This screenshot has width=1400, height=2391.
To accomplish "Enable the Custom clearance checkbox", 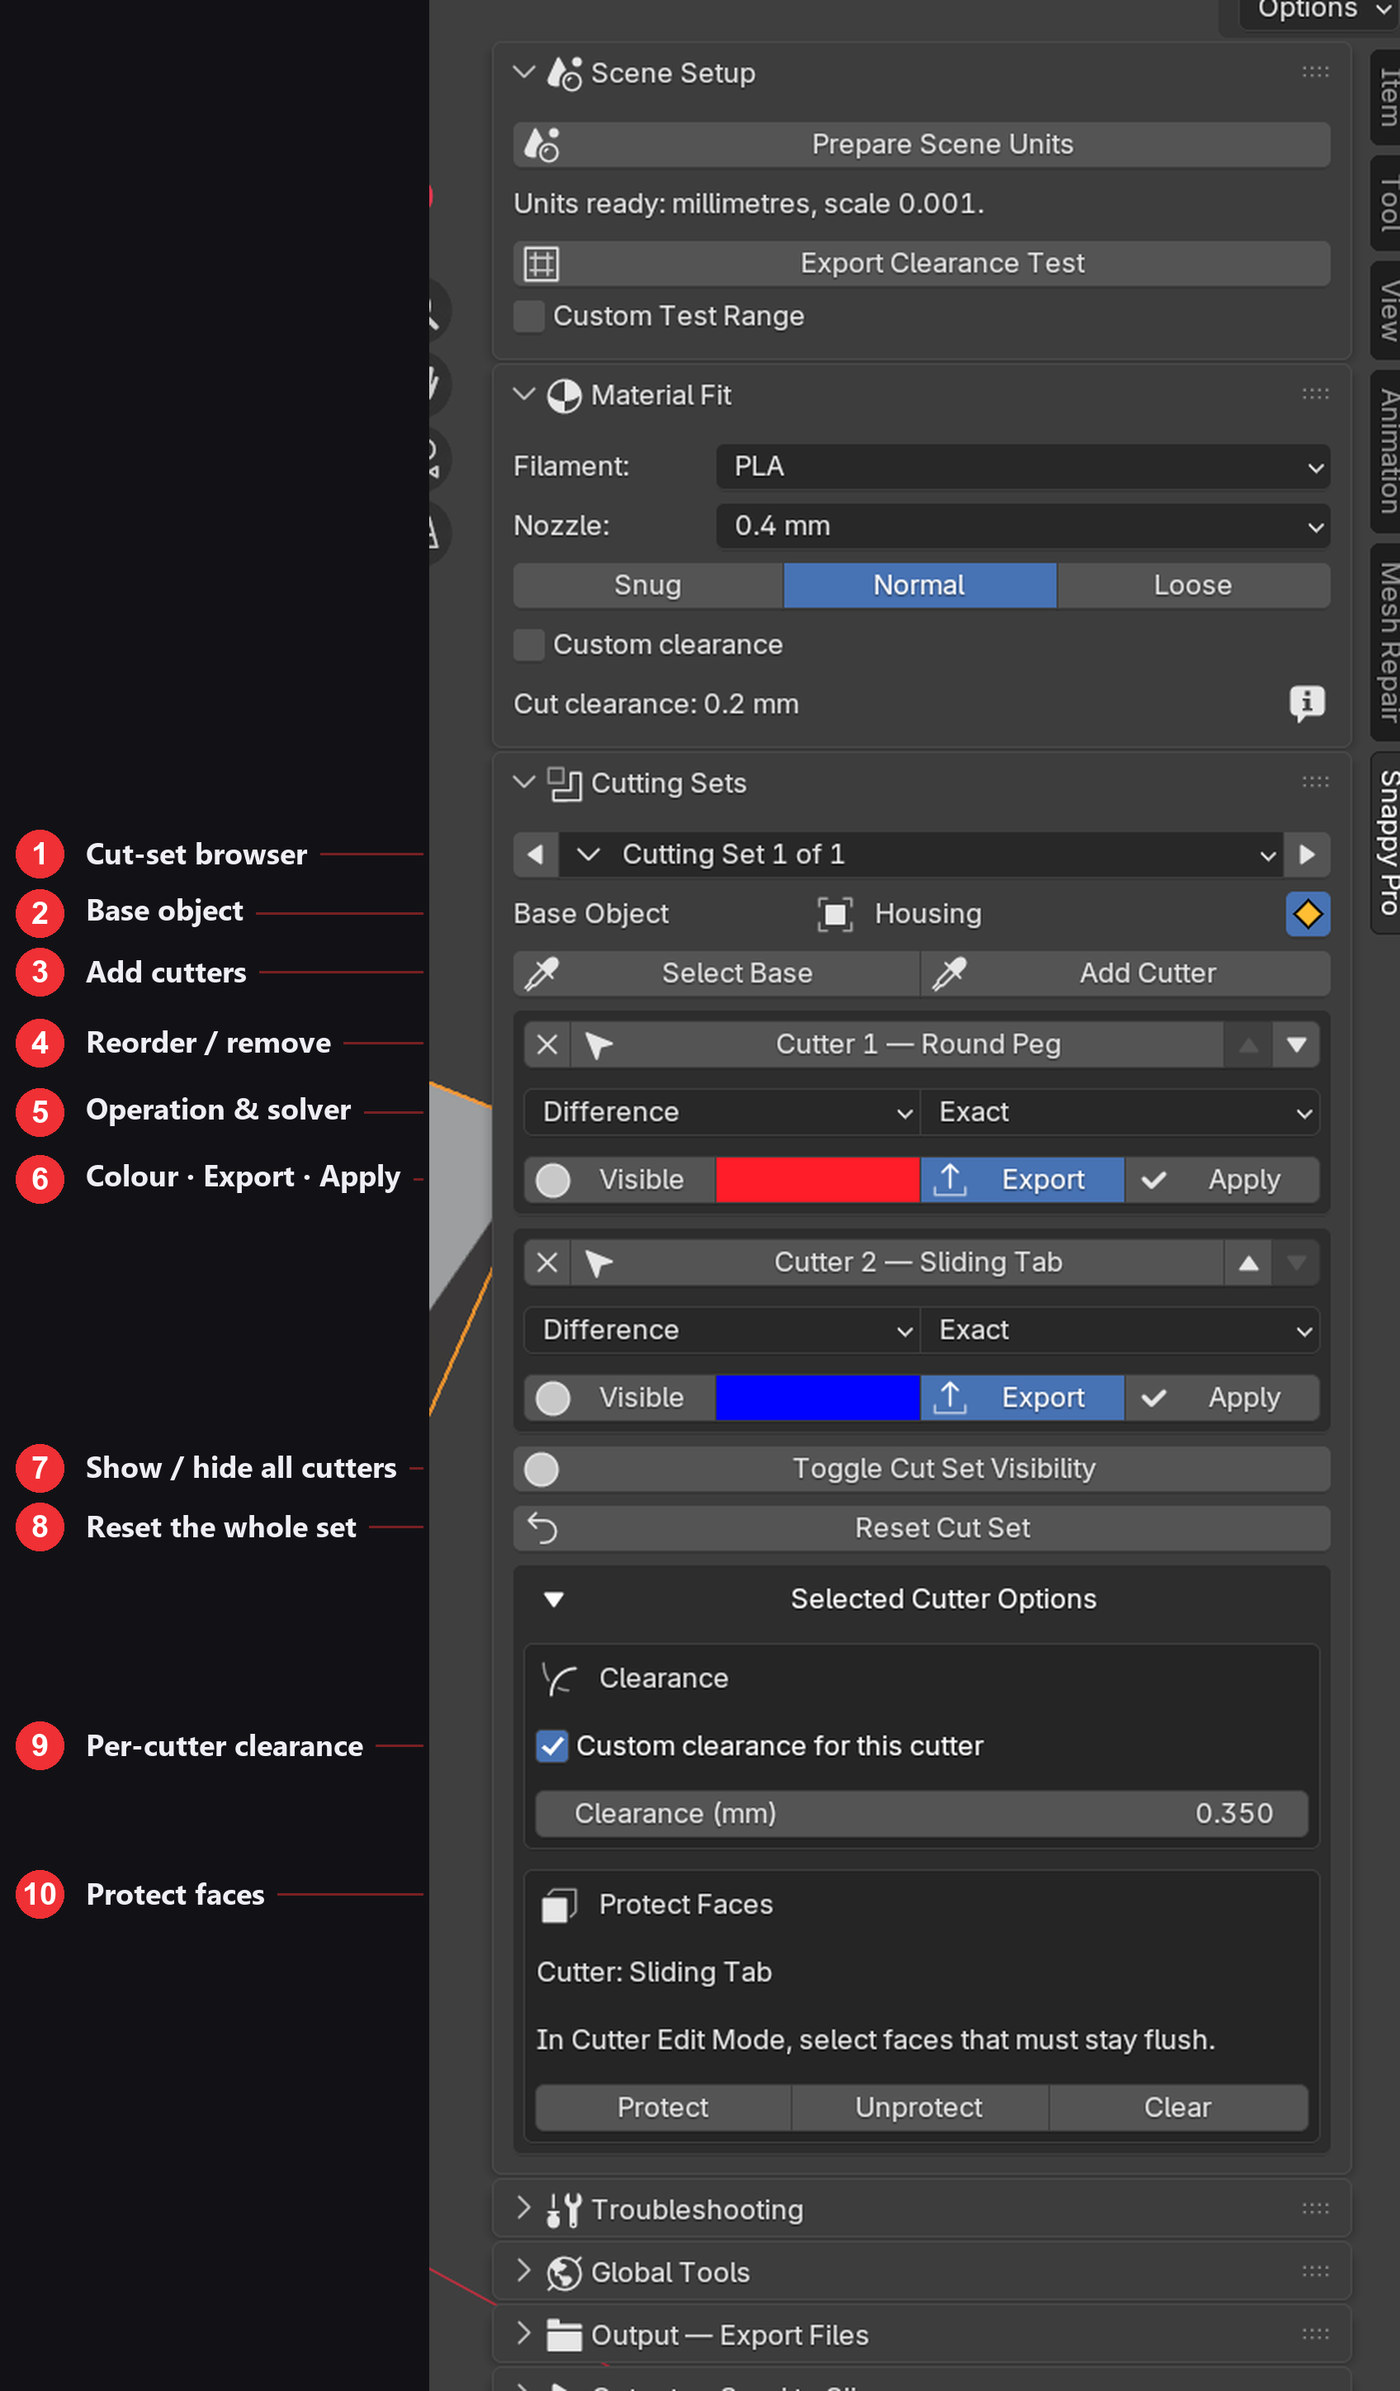I will [529, 645].
